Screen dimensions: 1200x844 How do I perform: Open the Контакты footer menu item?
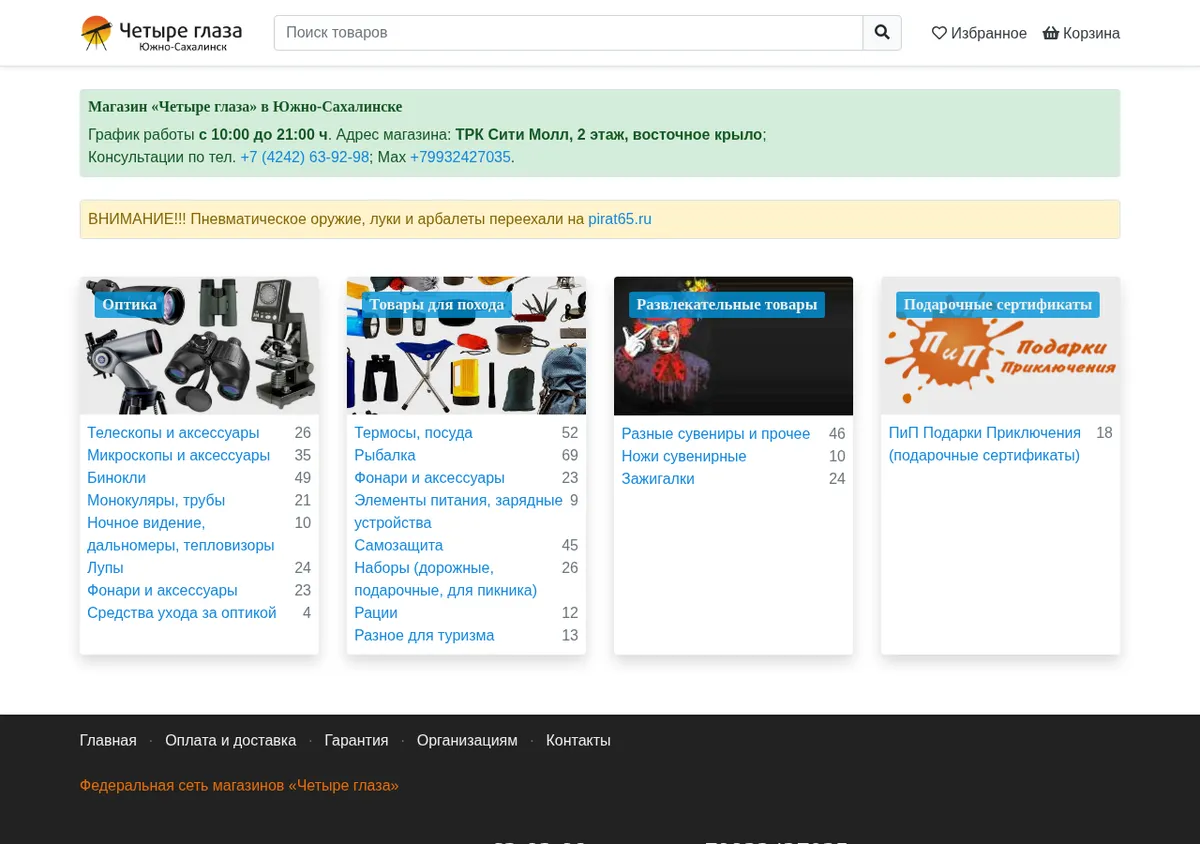click(578, 741)
